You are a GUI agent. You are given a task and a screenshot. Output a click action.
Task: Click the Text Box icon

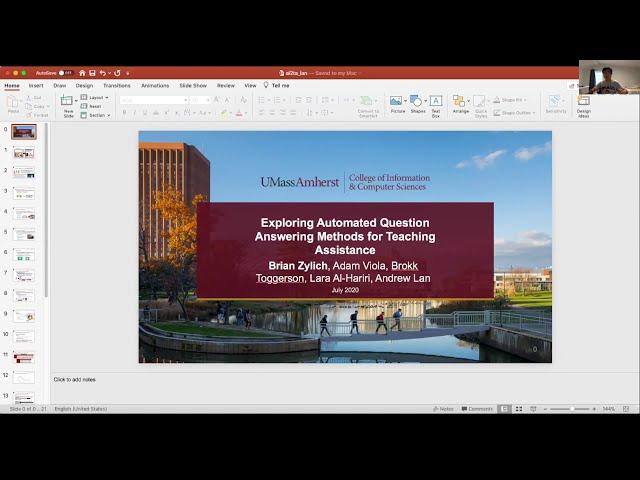click(x=436, y=101)
